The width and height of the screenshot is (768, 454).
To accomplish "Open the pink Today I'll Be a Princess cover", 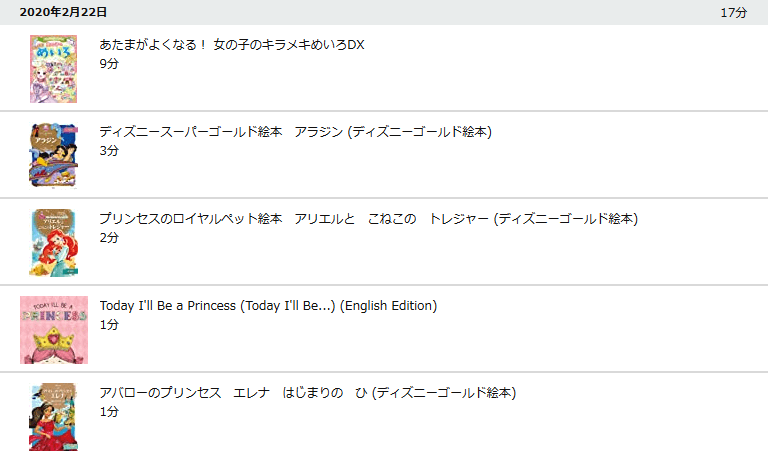I will click(x=54, y=330).
